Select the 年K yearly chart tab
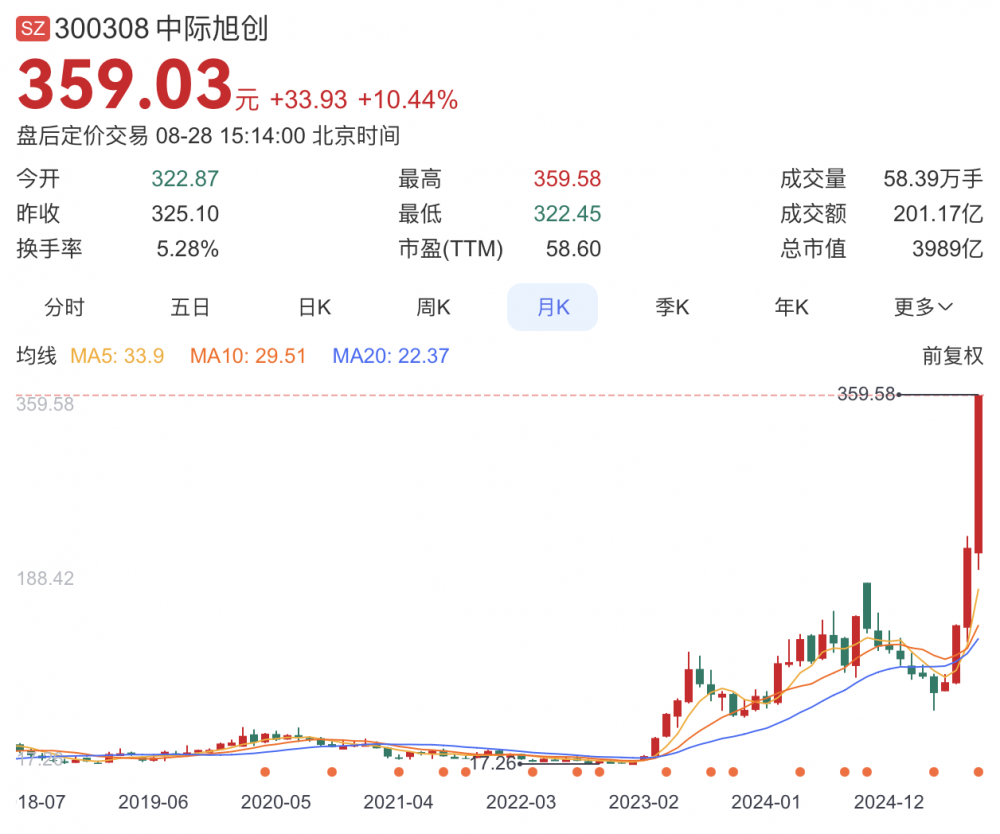Image resolution: width=1000 pixels, height=834 pixels. [791, 307]
